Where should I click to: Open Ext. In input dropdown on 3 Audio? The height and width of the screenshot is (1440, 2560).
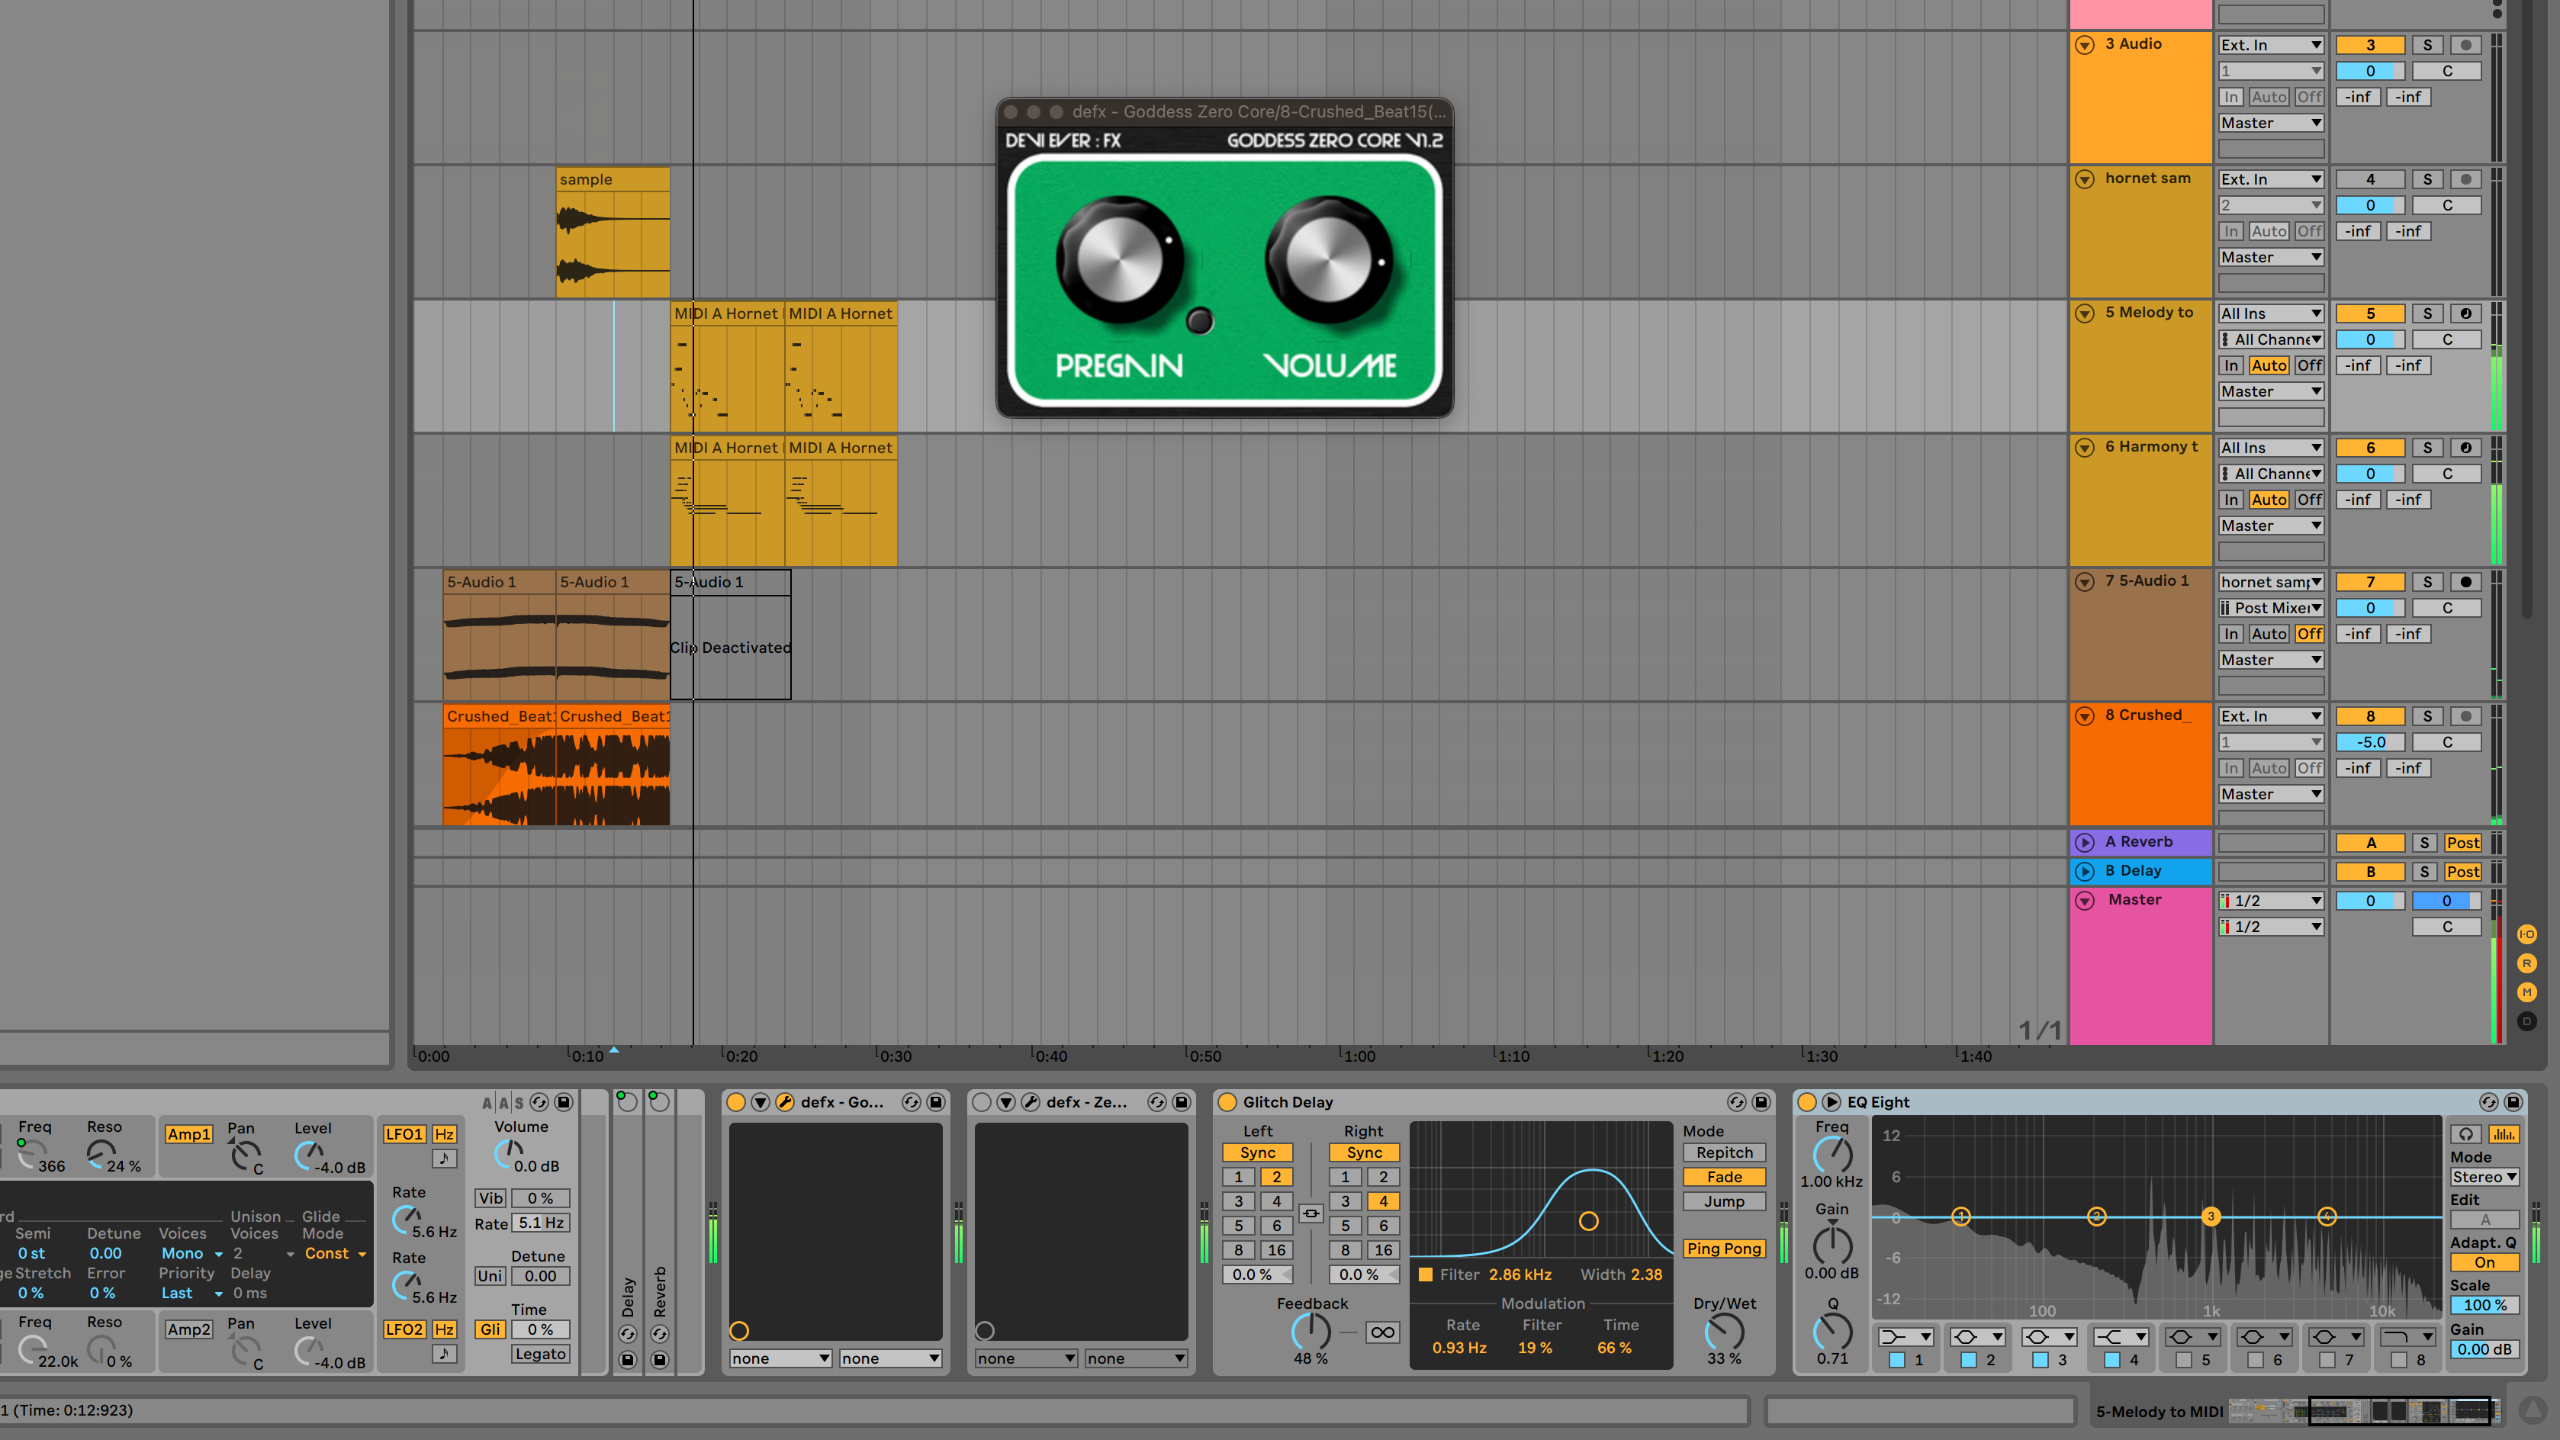point(2271,45)
